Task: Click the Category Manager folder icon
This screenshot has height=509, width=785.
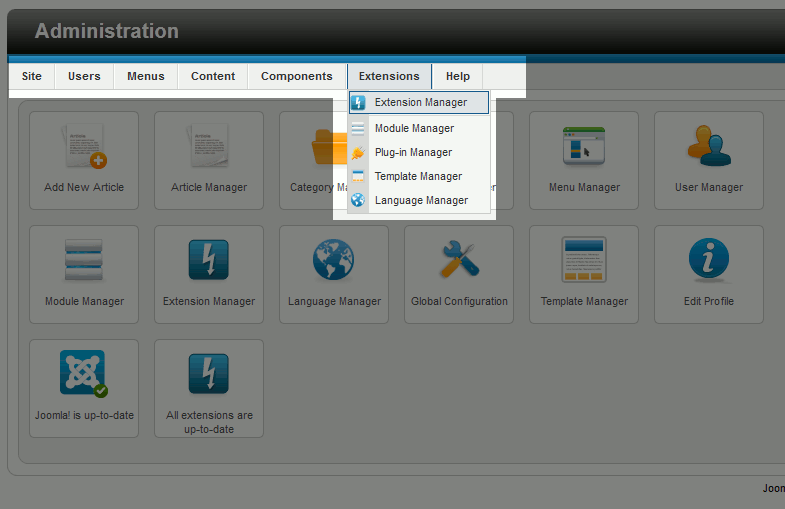Action: 329,147
